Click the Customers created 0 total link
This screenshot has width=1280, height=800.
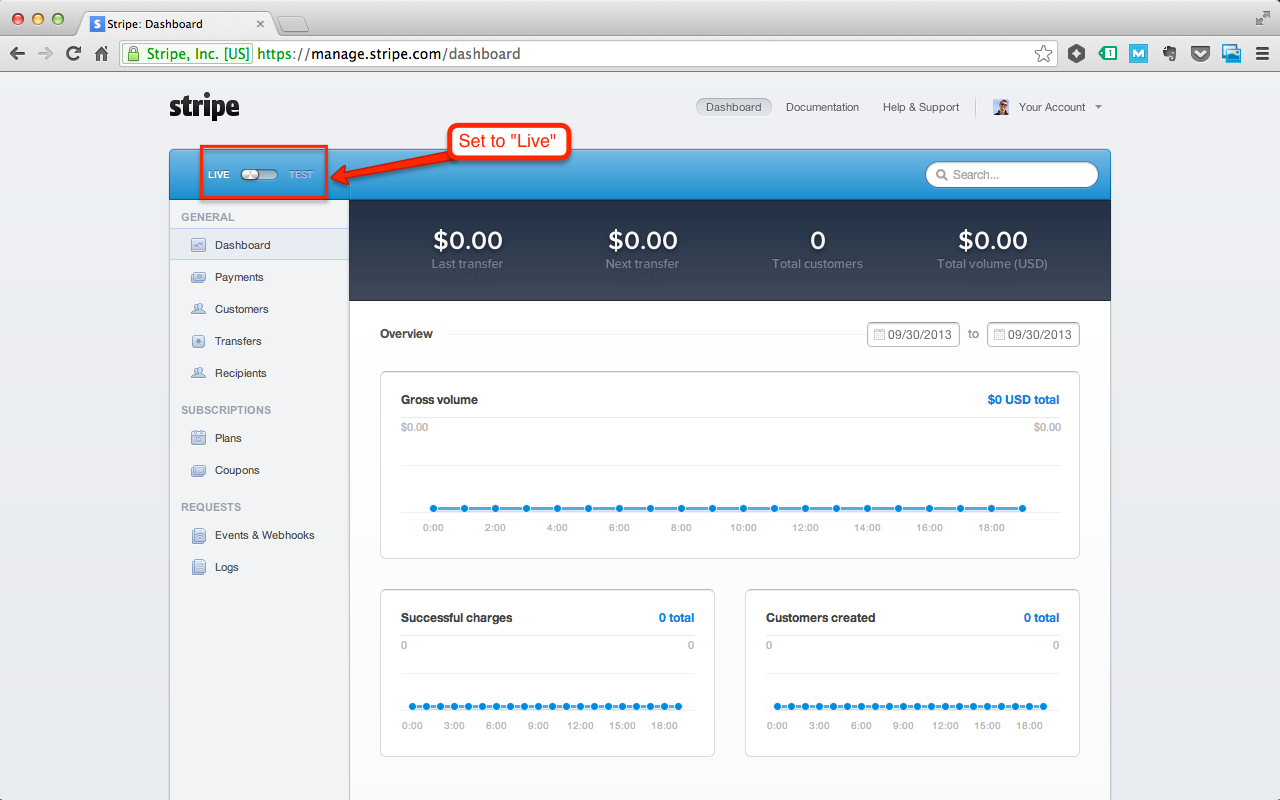pyautogui.click(x=1041, y=618)
